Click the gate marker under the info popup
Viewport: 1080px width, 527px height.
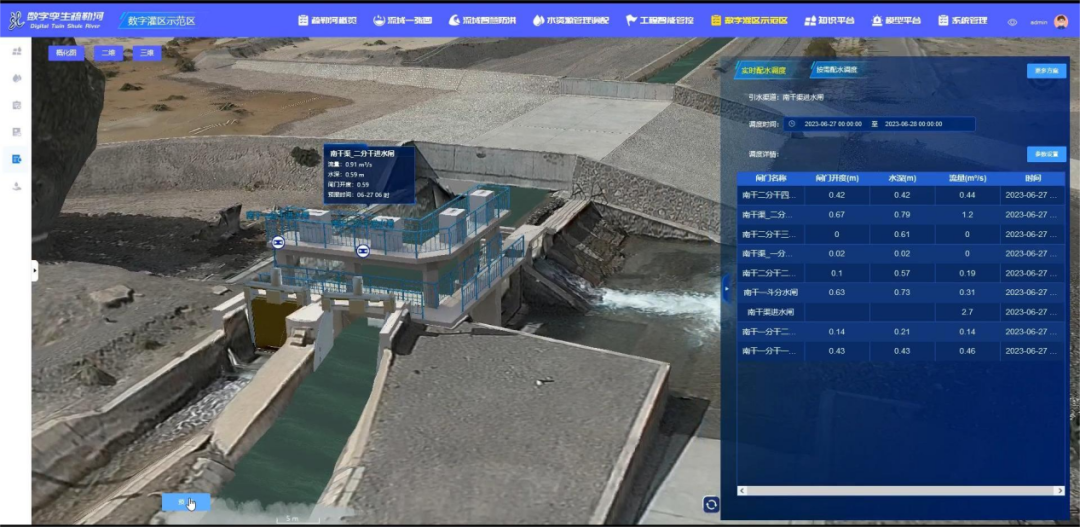point(362,251)
